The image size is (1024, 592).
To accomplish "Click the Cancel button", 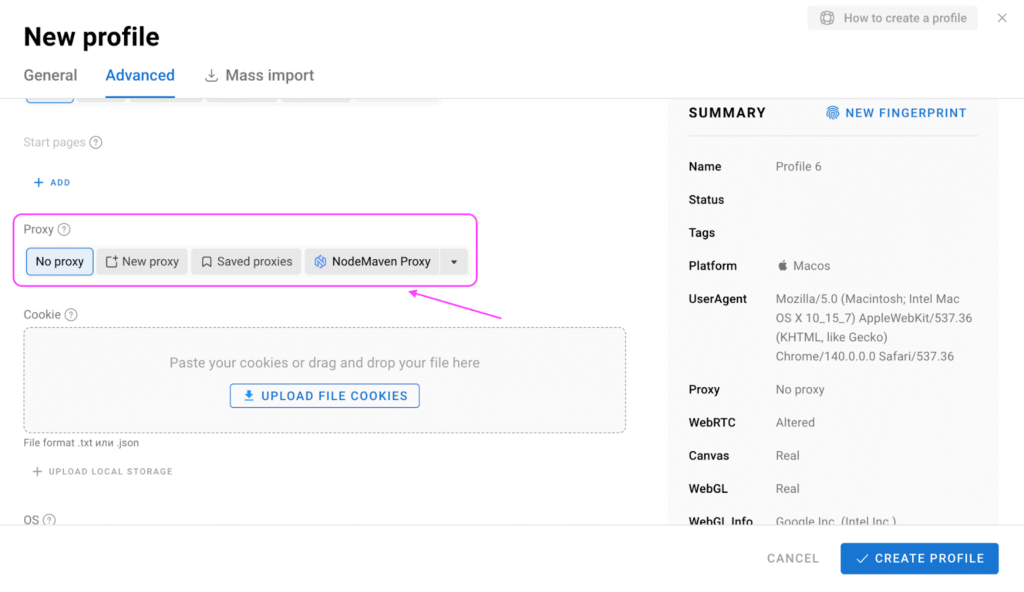I will pos(792,559).
